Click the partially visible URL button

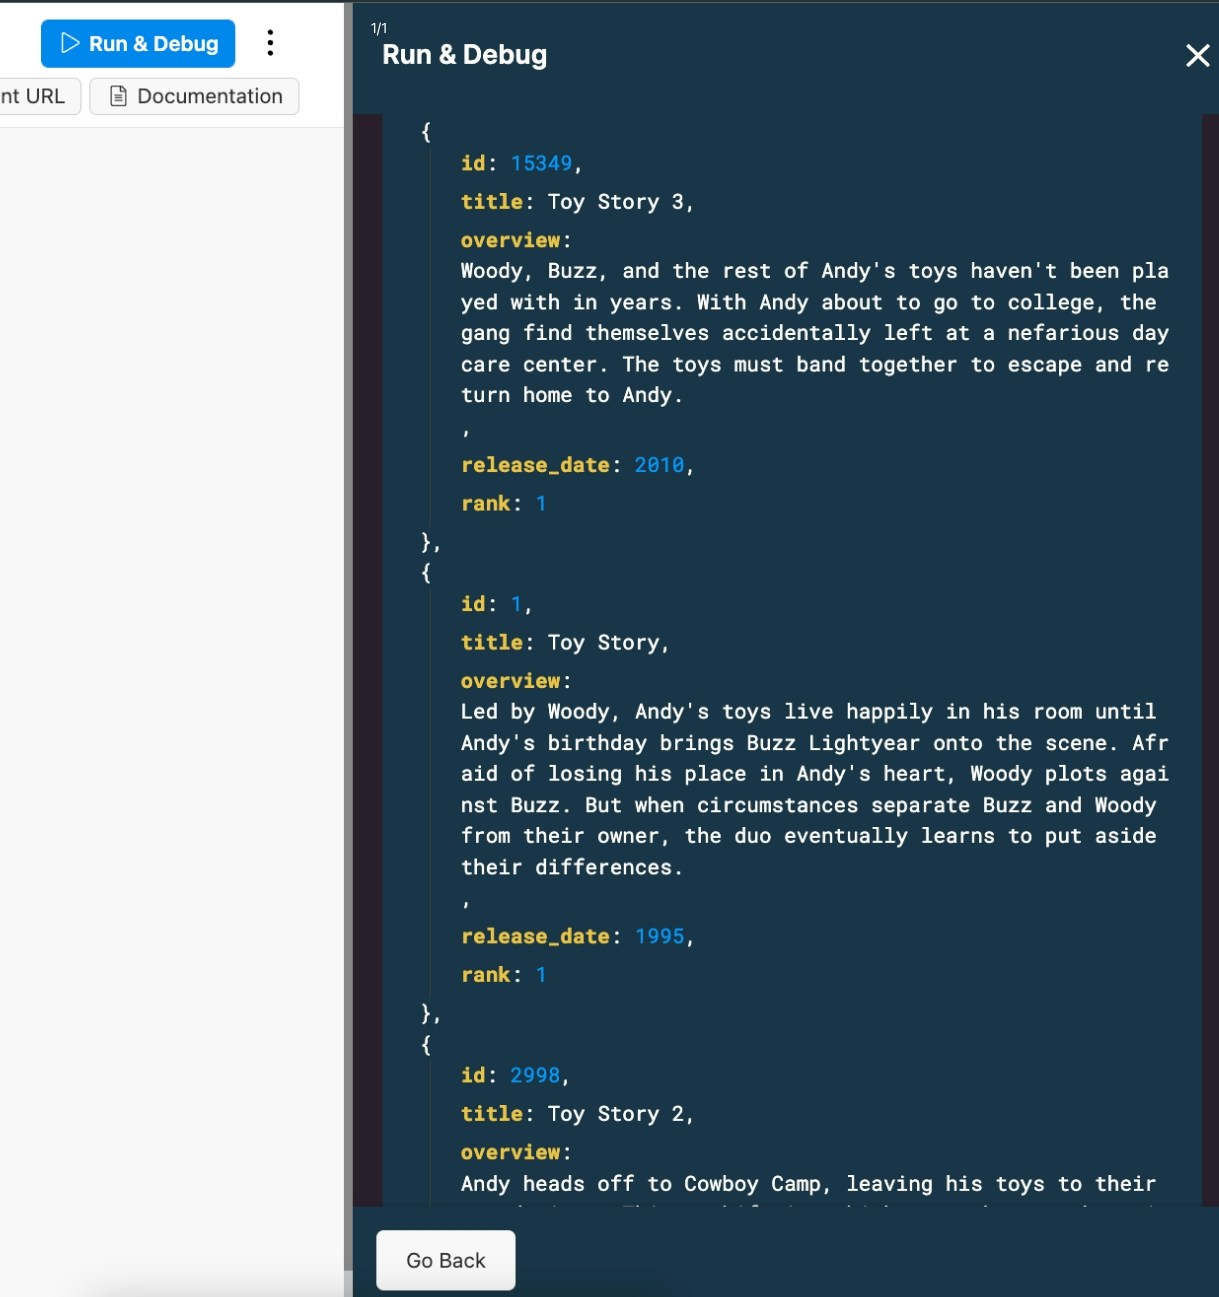[x=38, y=96]
